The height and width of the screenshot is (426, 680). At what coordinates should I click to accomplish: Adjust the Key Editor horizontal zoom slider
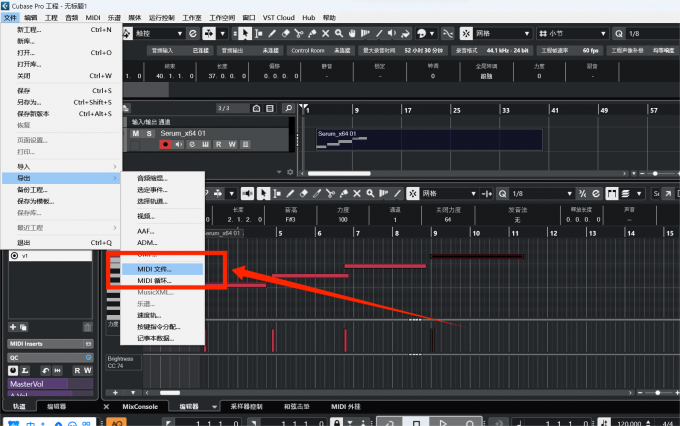[x=658, y=393]
